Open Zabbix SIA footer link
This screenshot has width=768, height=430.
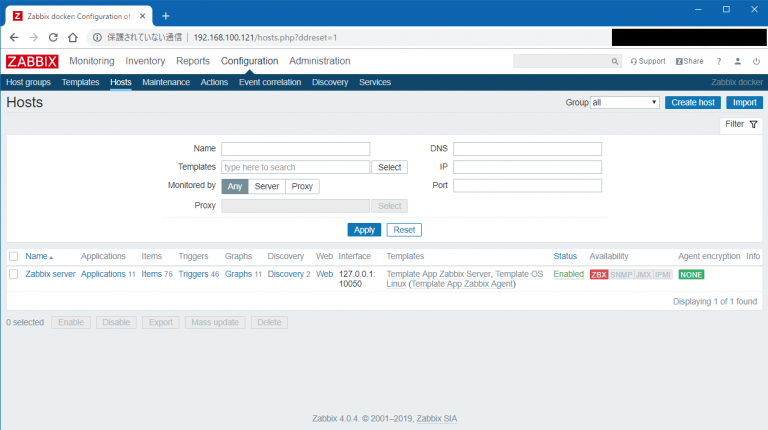tap(436, 418)
